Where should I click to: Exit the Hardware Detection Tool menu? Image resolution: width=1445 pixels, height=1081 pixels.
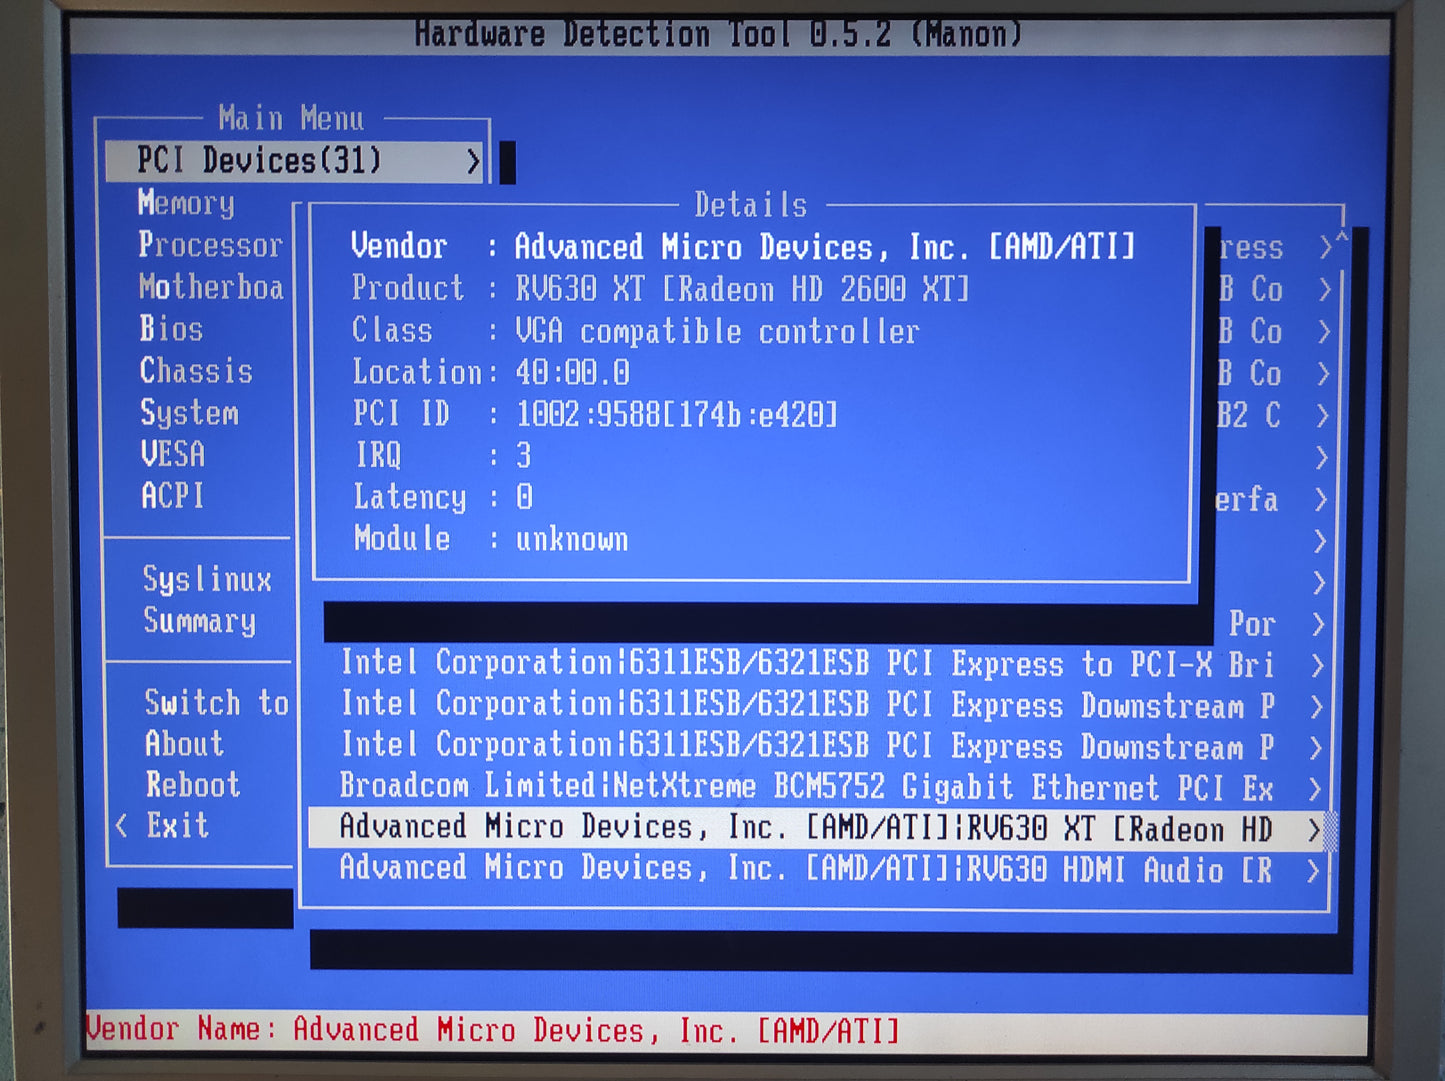[x=177, y=826]
